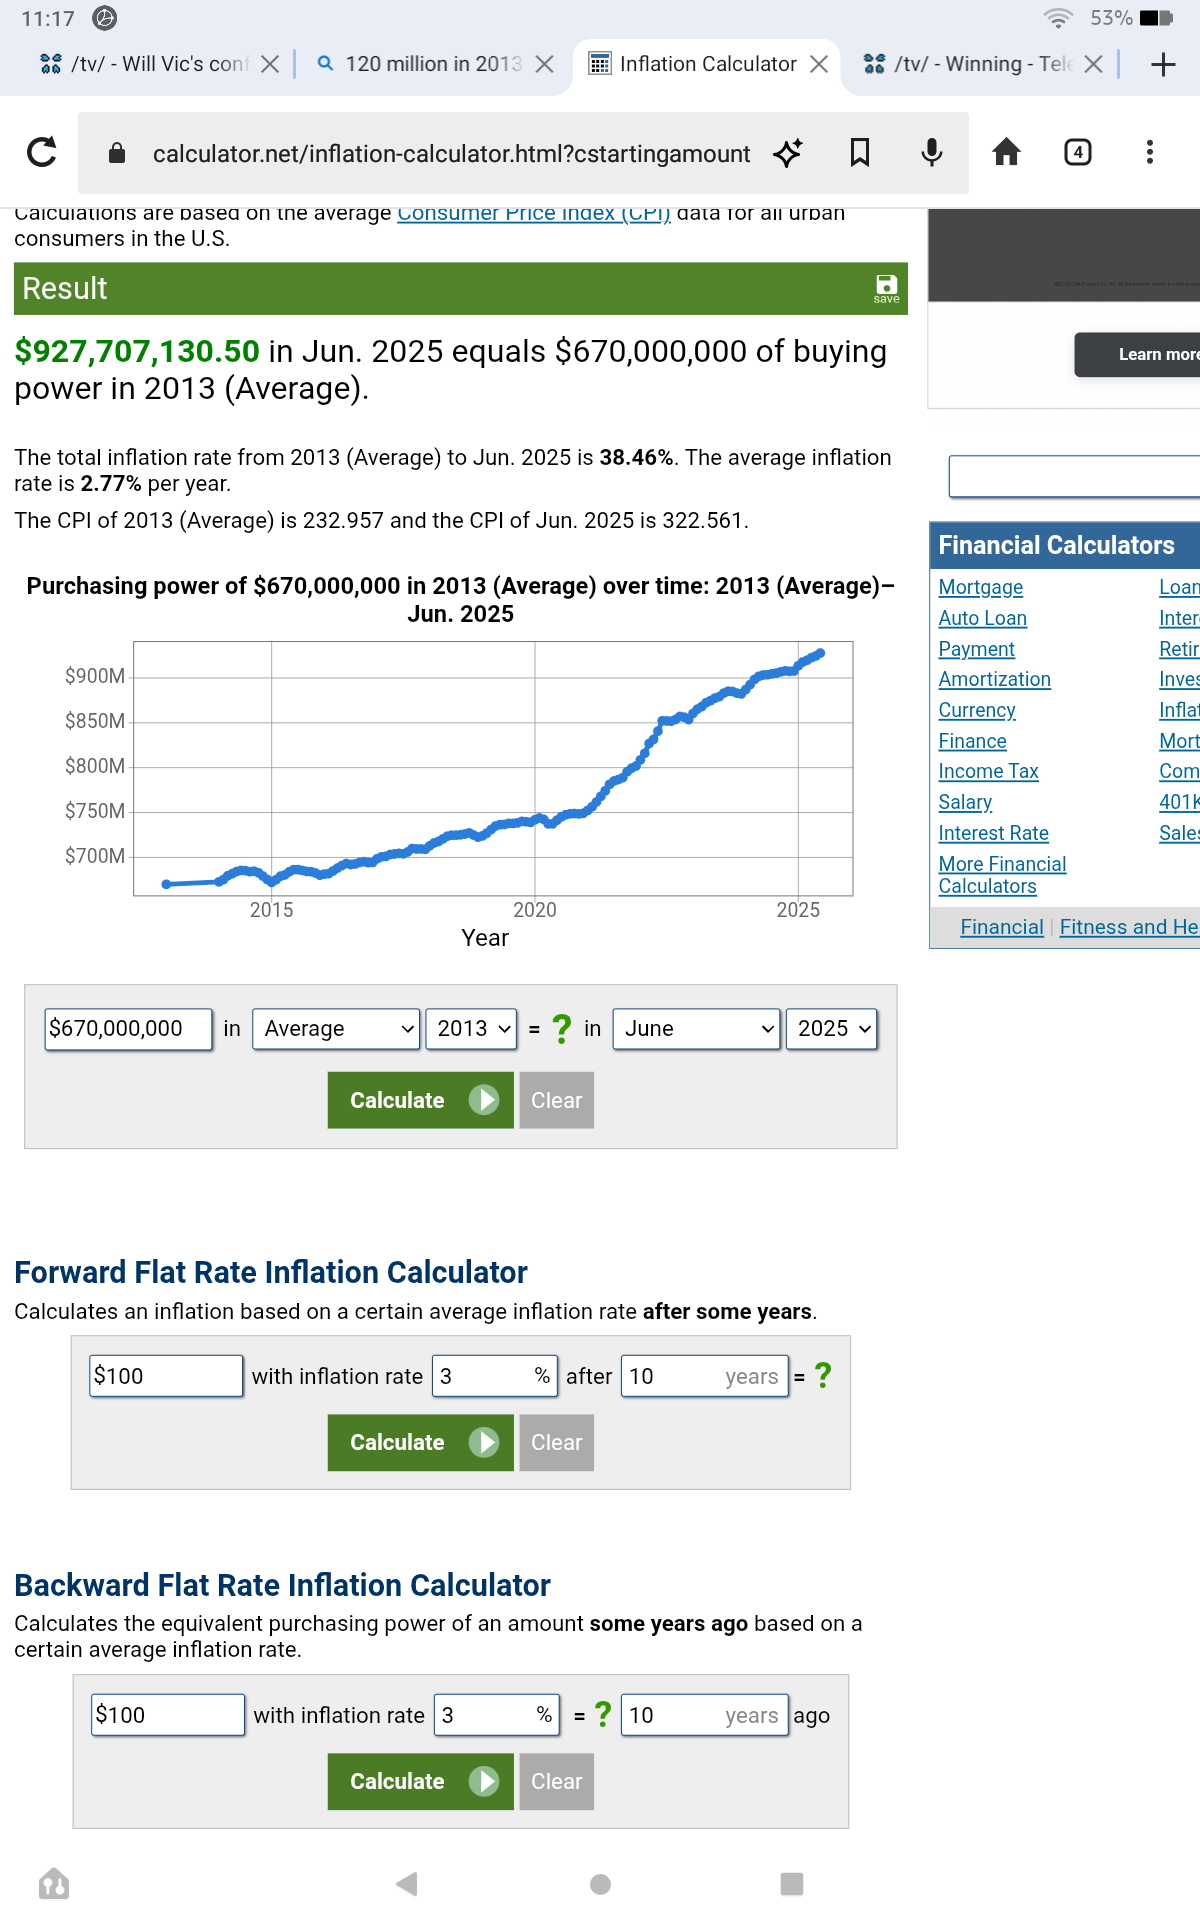Viewport: 1200px width, 1920px height.
Task: Tap the Android home circle button
Action: click(600, 1884)
